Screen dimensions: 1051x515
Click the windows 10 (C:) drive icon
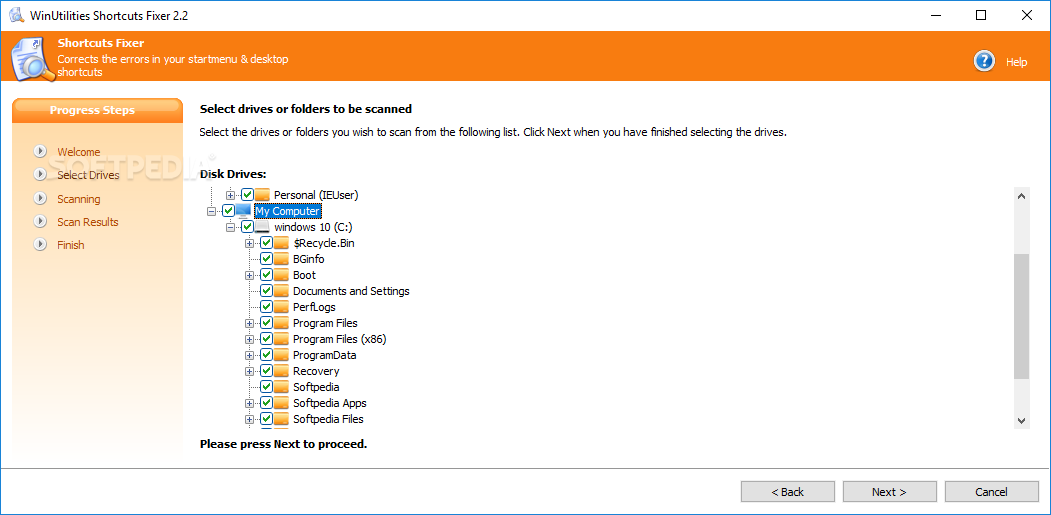(262, 227)
